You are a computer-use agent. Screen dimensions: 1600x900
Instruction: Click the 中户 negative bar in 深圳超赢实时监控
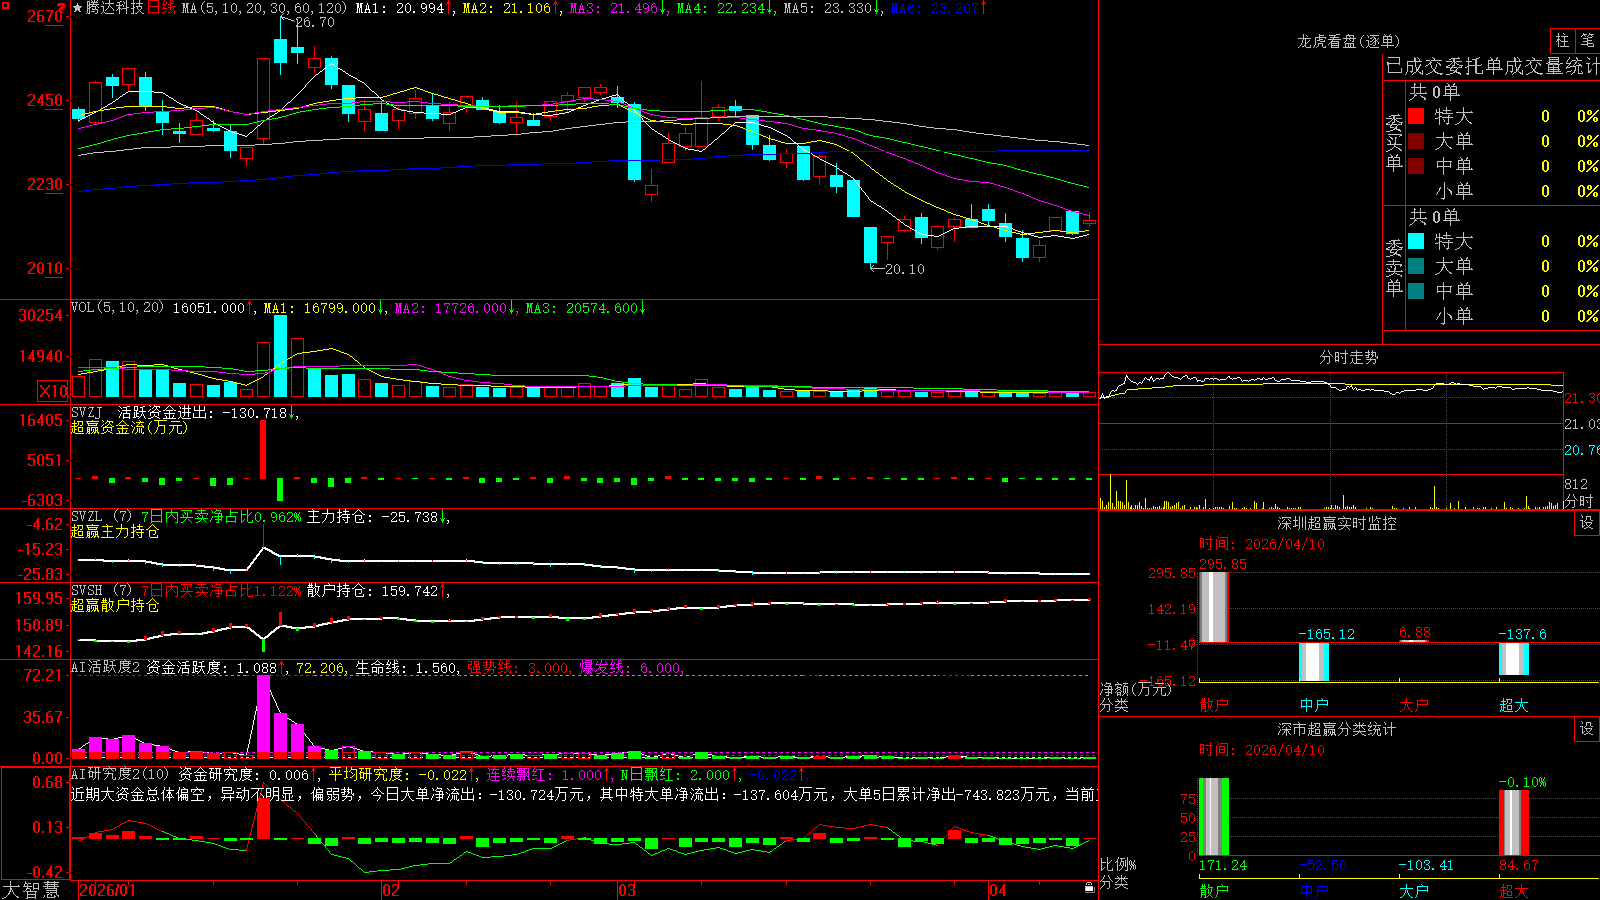pos(1314,662)
